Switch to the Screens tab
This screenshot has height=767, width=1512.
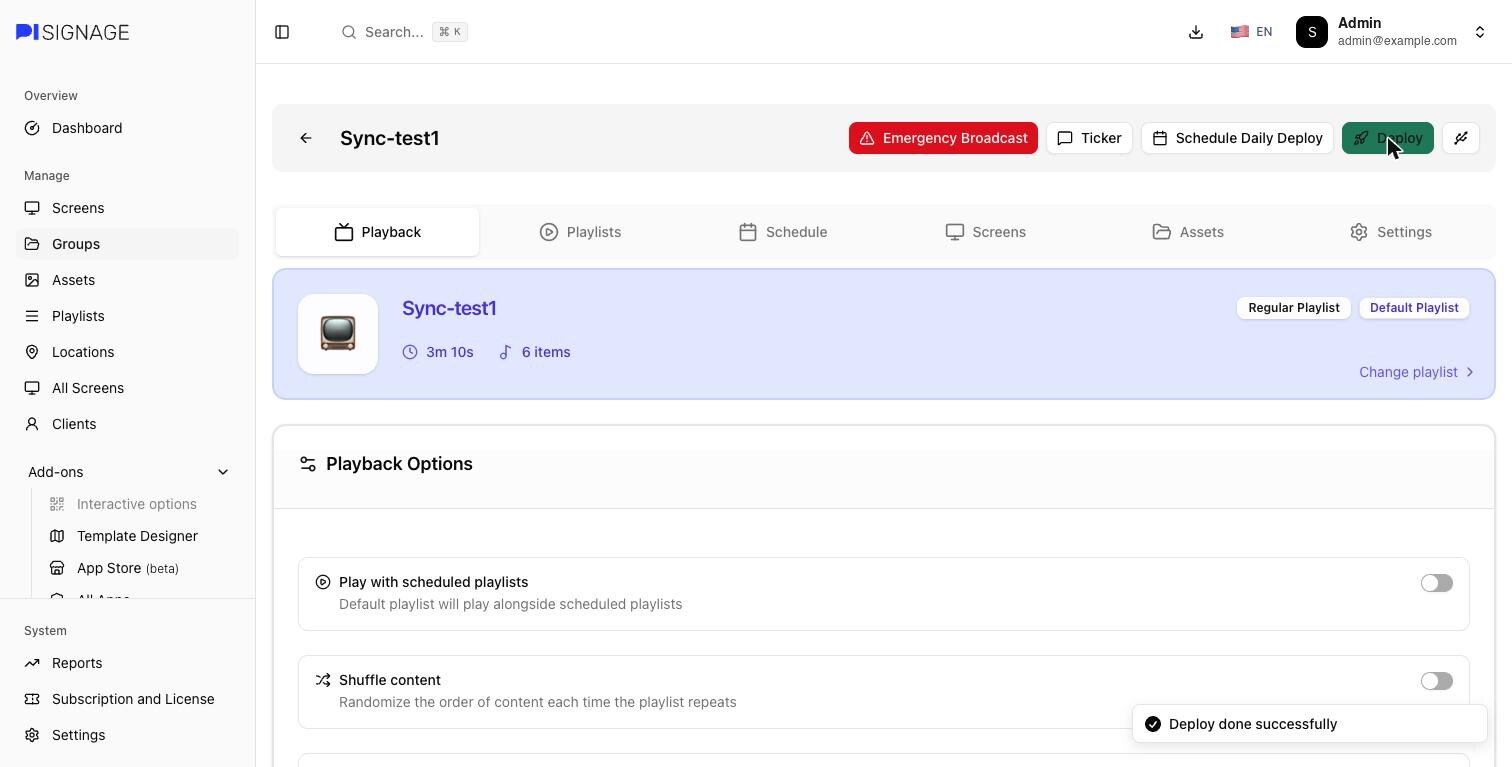(x=986, y=232)
